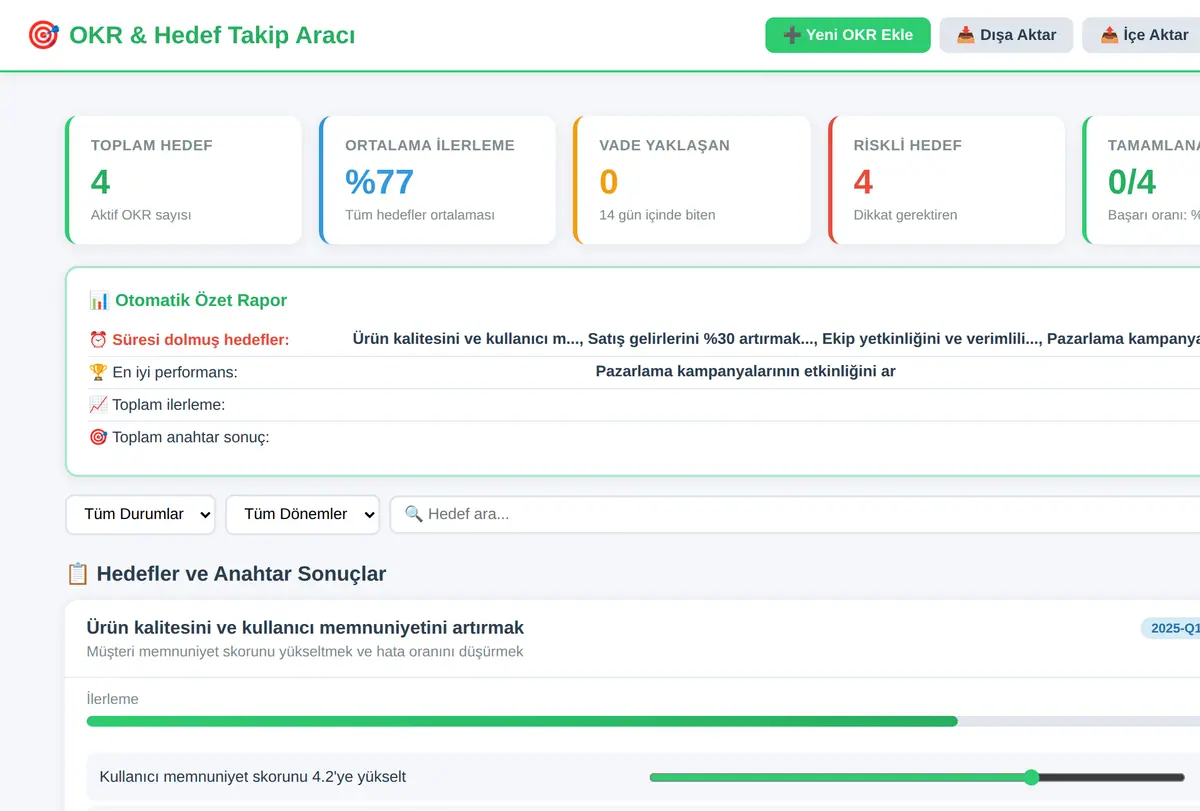This screenshot has height=811, width=1200.
Task: Click the trend chart icon by 'Toplam ilerleme'
Action: click(98, 405)
